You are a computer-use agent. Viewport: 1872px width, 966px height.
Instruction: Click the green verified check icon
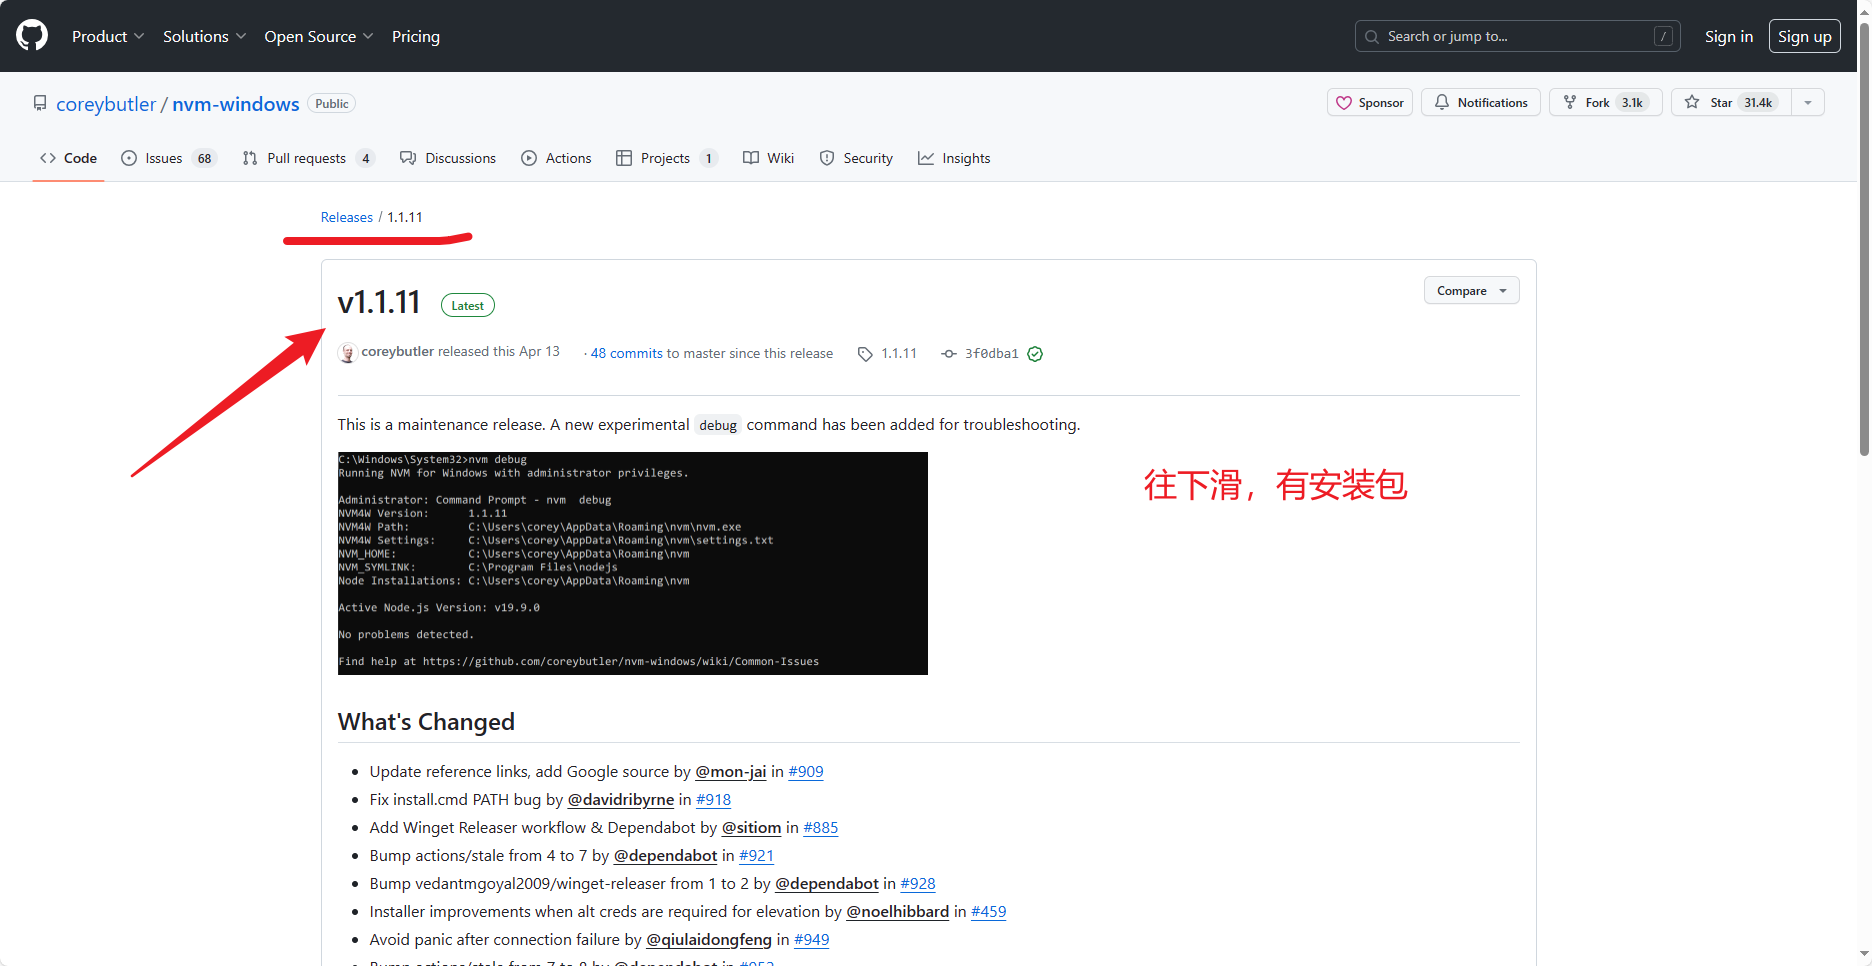[1035, 354]
